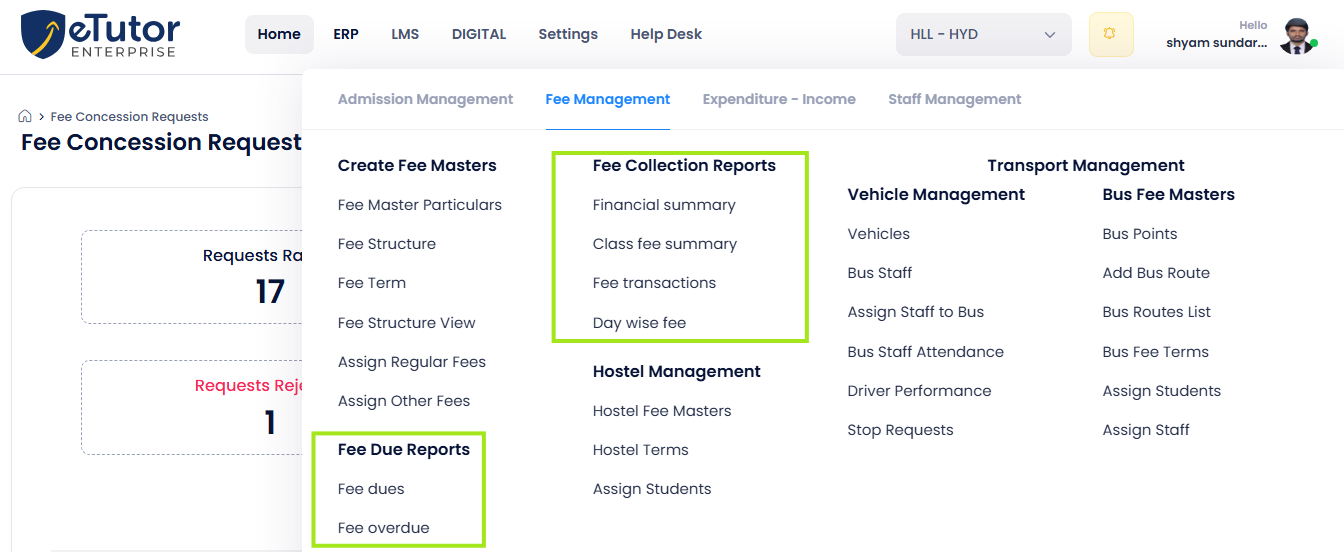Click the requests raised count 17
The image size is (1344, 552).
click(x=270, y=292)
